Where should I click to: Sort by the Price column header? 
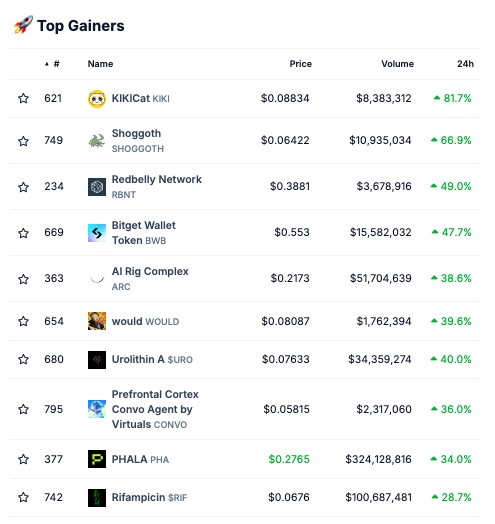coord(300,63)
